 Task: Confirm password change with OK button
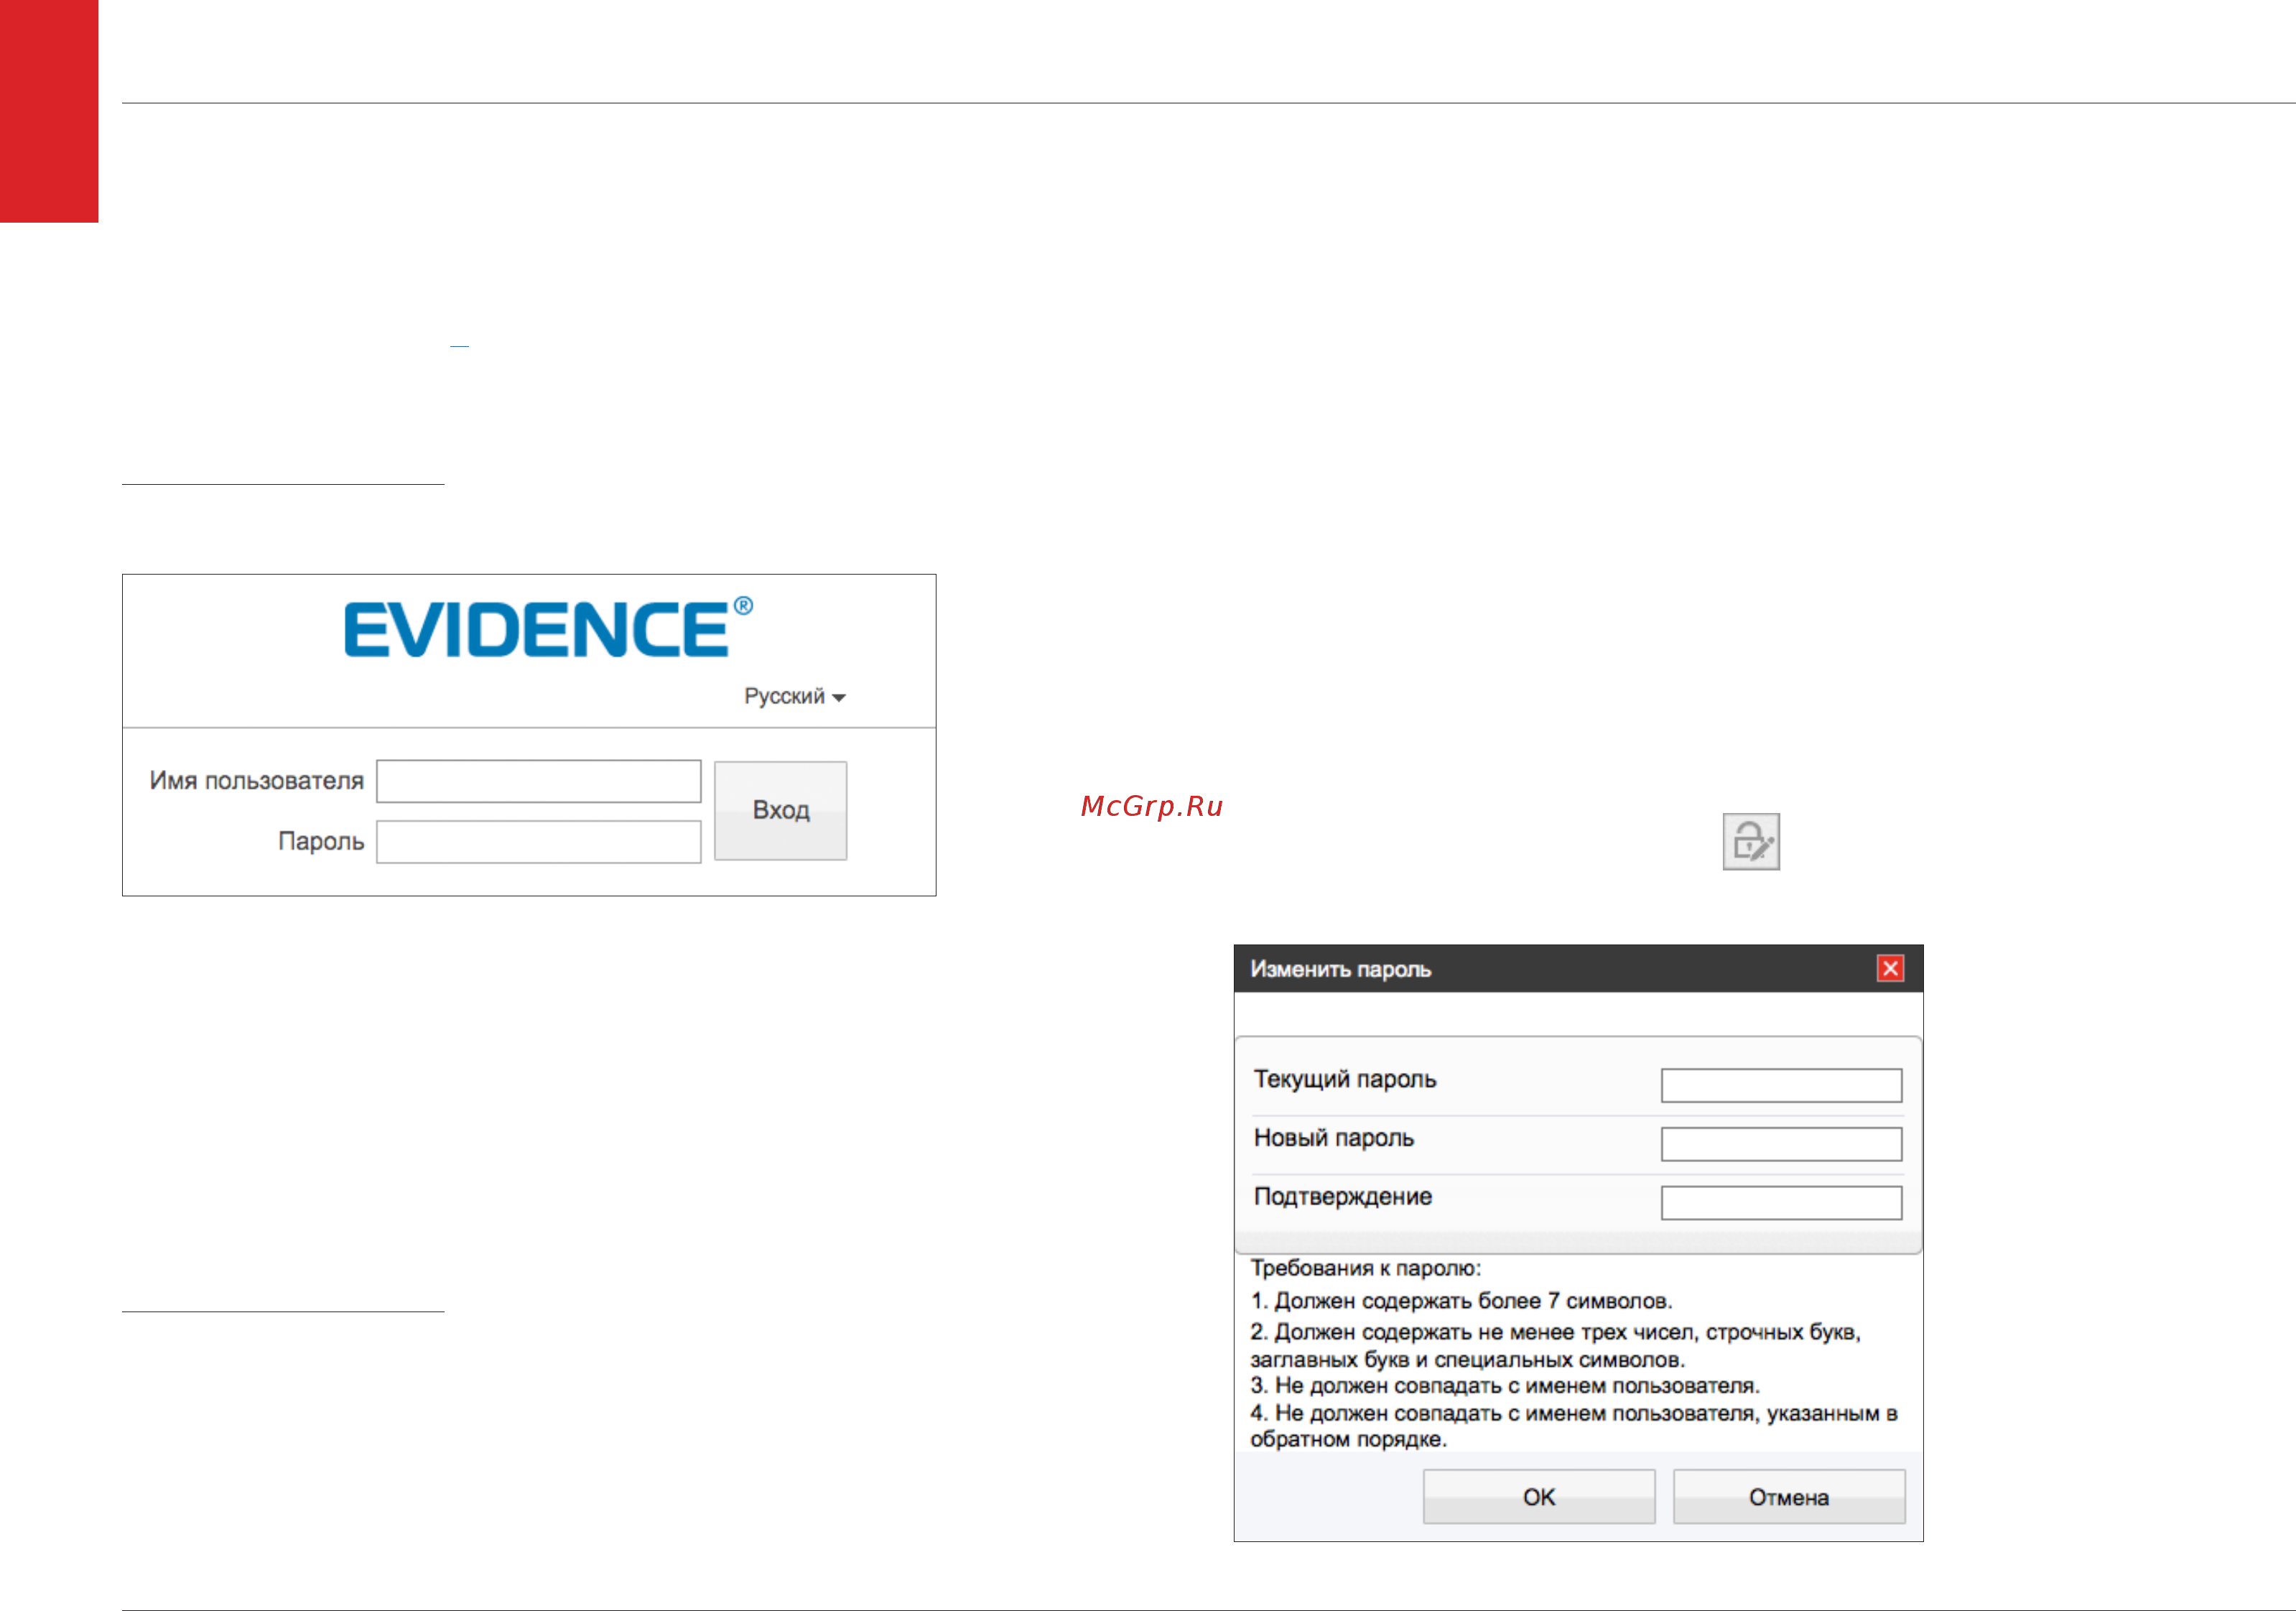(1538, 1496)
